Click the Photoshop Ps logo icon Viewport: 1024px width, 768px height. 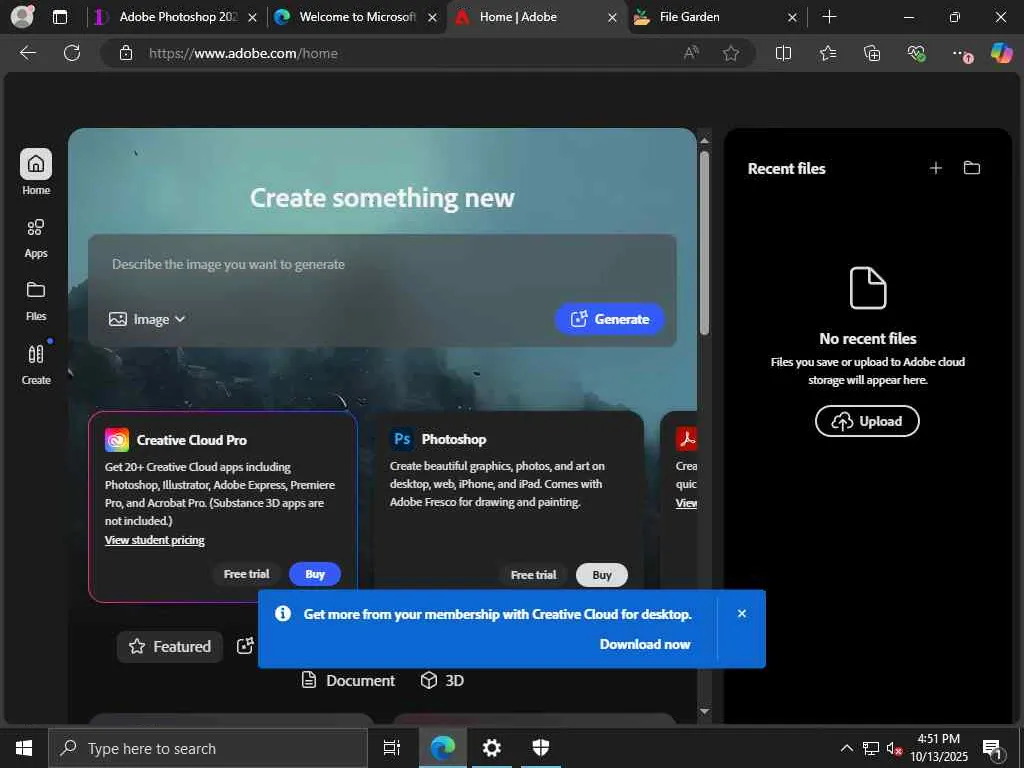coord(402,439)
